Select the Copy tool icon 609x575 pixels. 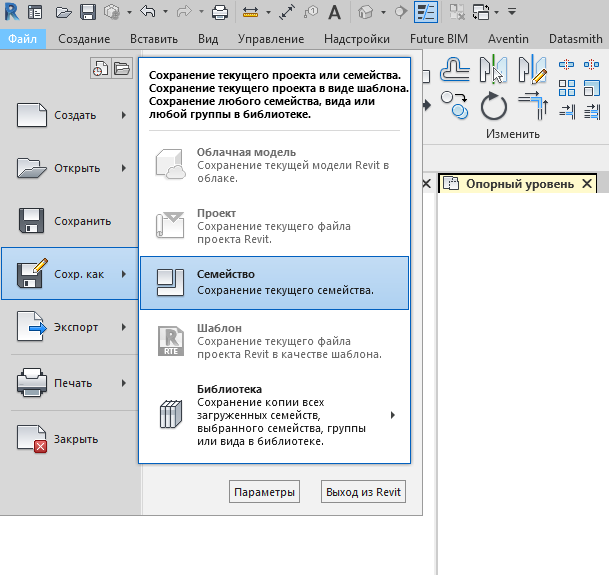point(454,105)
